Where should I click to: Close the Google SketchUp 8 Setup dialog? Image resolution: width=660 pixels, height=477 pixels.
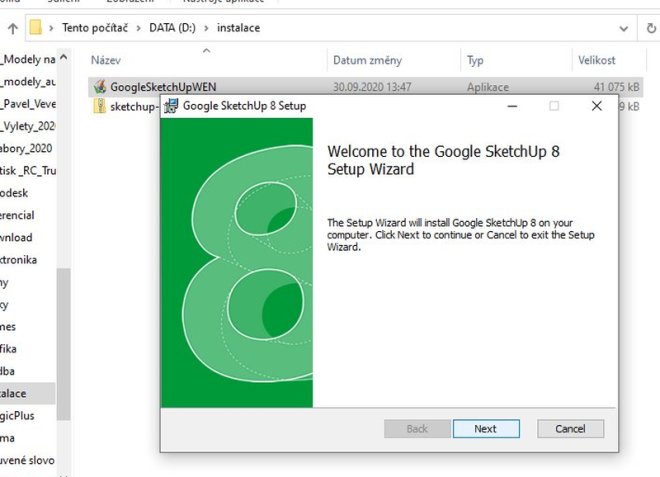point(596,106)
